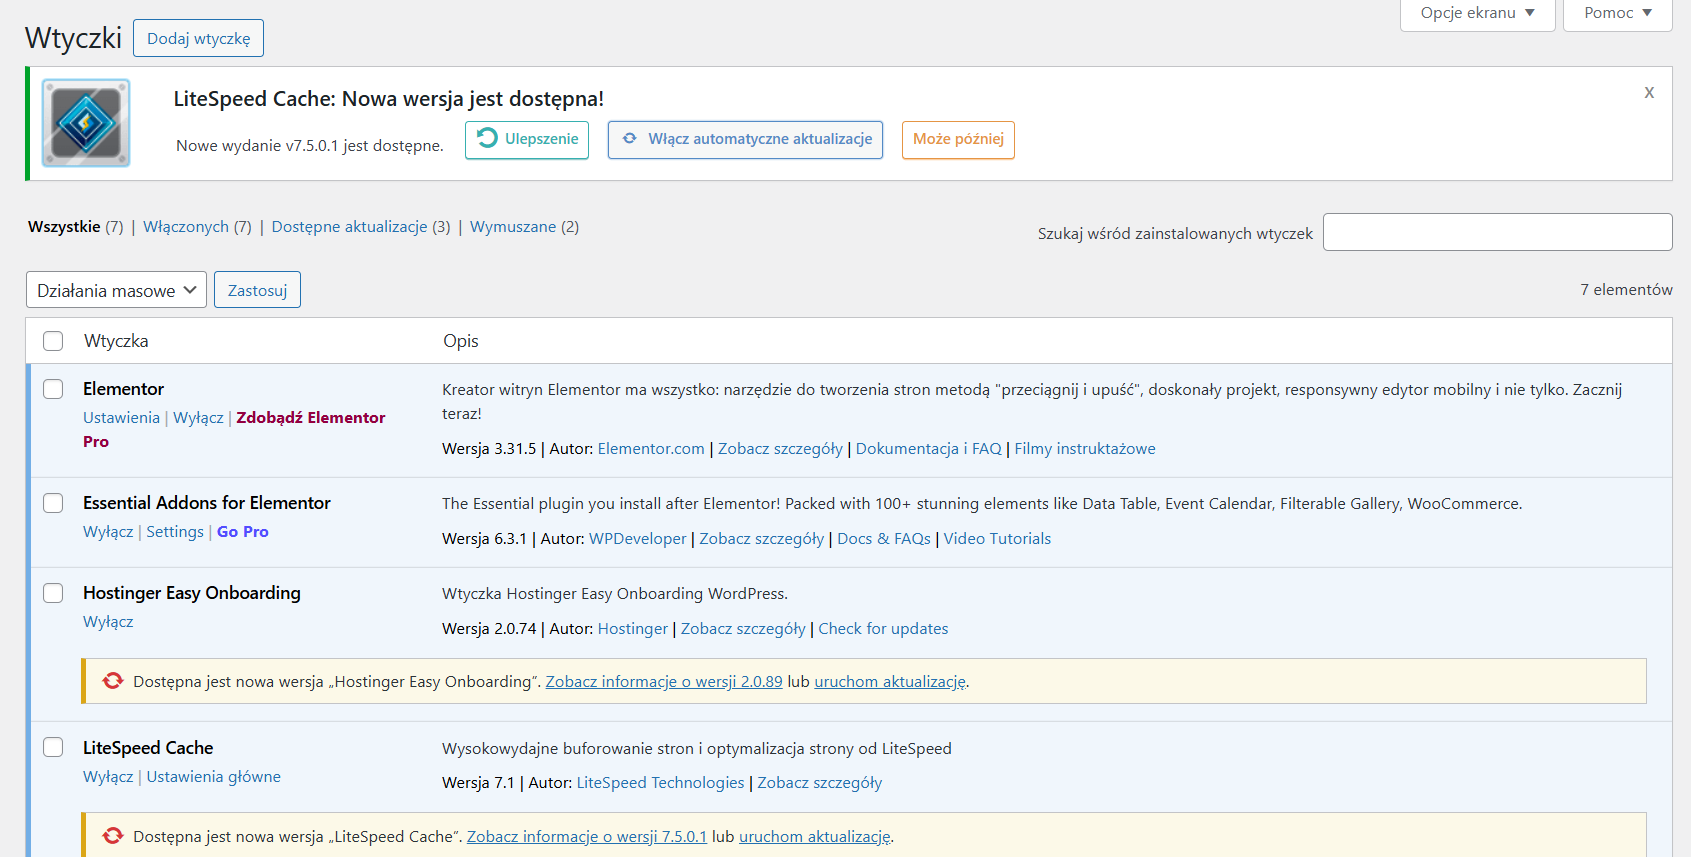Click the plugin search input field

click(x=1497, y=232)
